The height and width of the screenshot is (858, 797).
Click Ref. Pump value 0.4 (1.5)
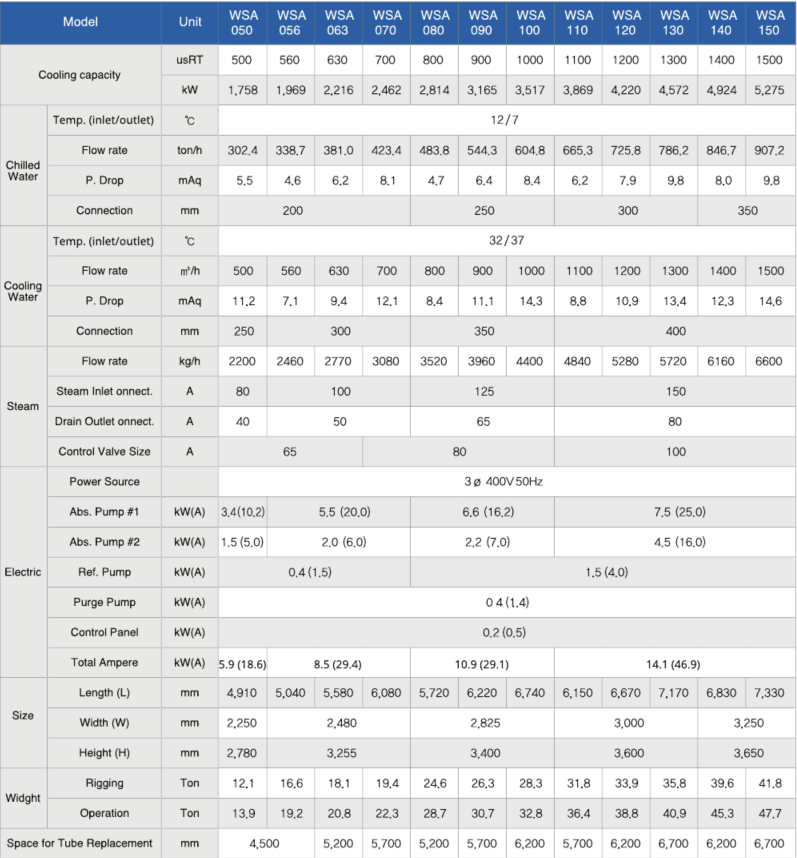pyautogui.click(x=310, y=572)
